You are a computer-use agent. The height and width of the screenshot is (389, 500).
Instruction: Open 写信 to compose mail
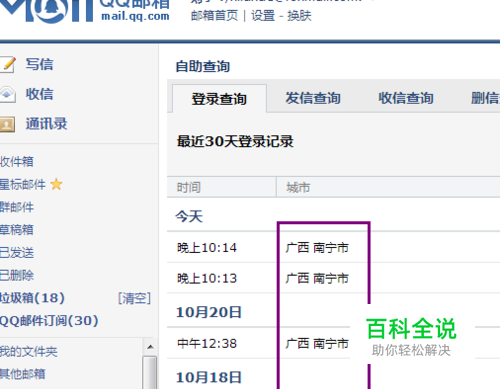click(x=39, y=64)
